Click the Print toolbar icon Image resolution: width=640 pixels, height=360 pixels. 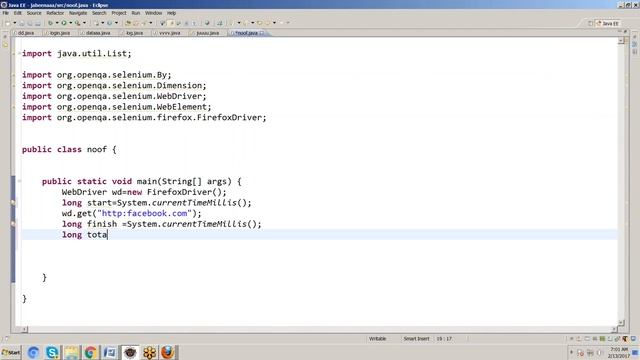[38, 23]
